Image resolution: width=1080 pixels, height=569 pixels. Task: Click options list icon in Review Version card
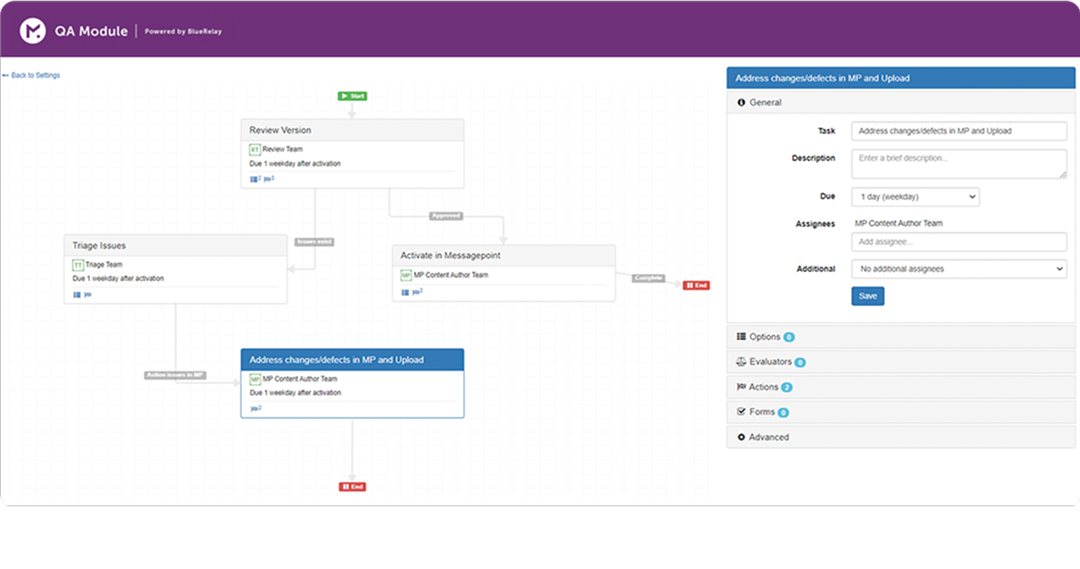(253, 179)
